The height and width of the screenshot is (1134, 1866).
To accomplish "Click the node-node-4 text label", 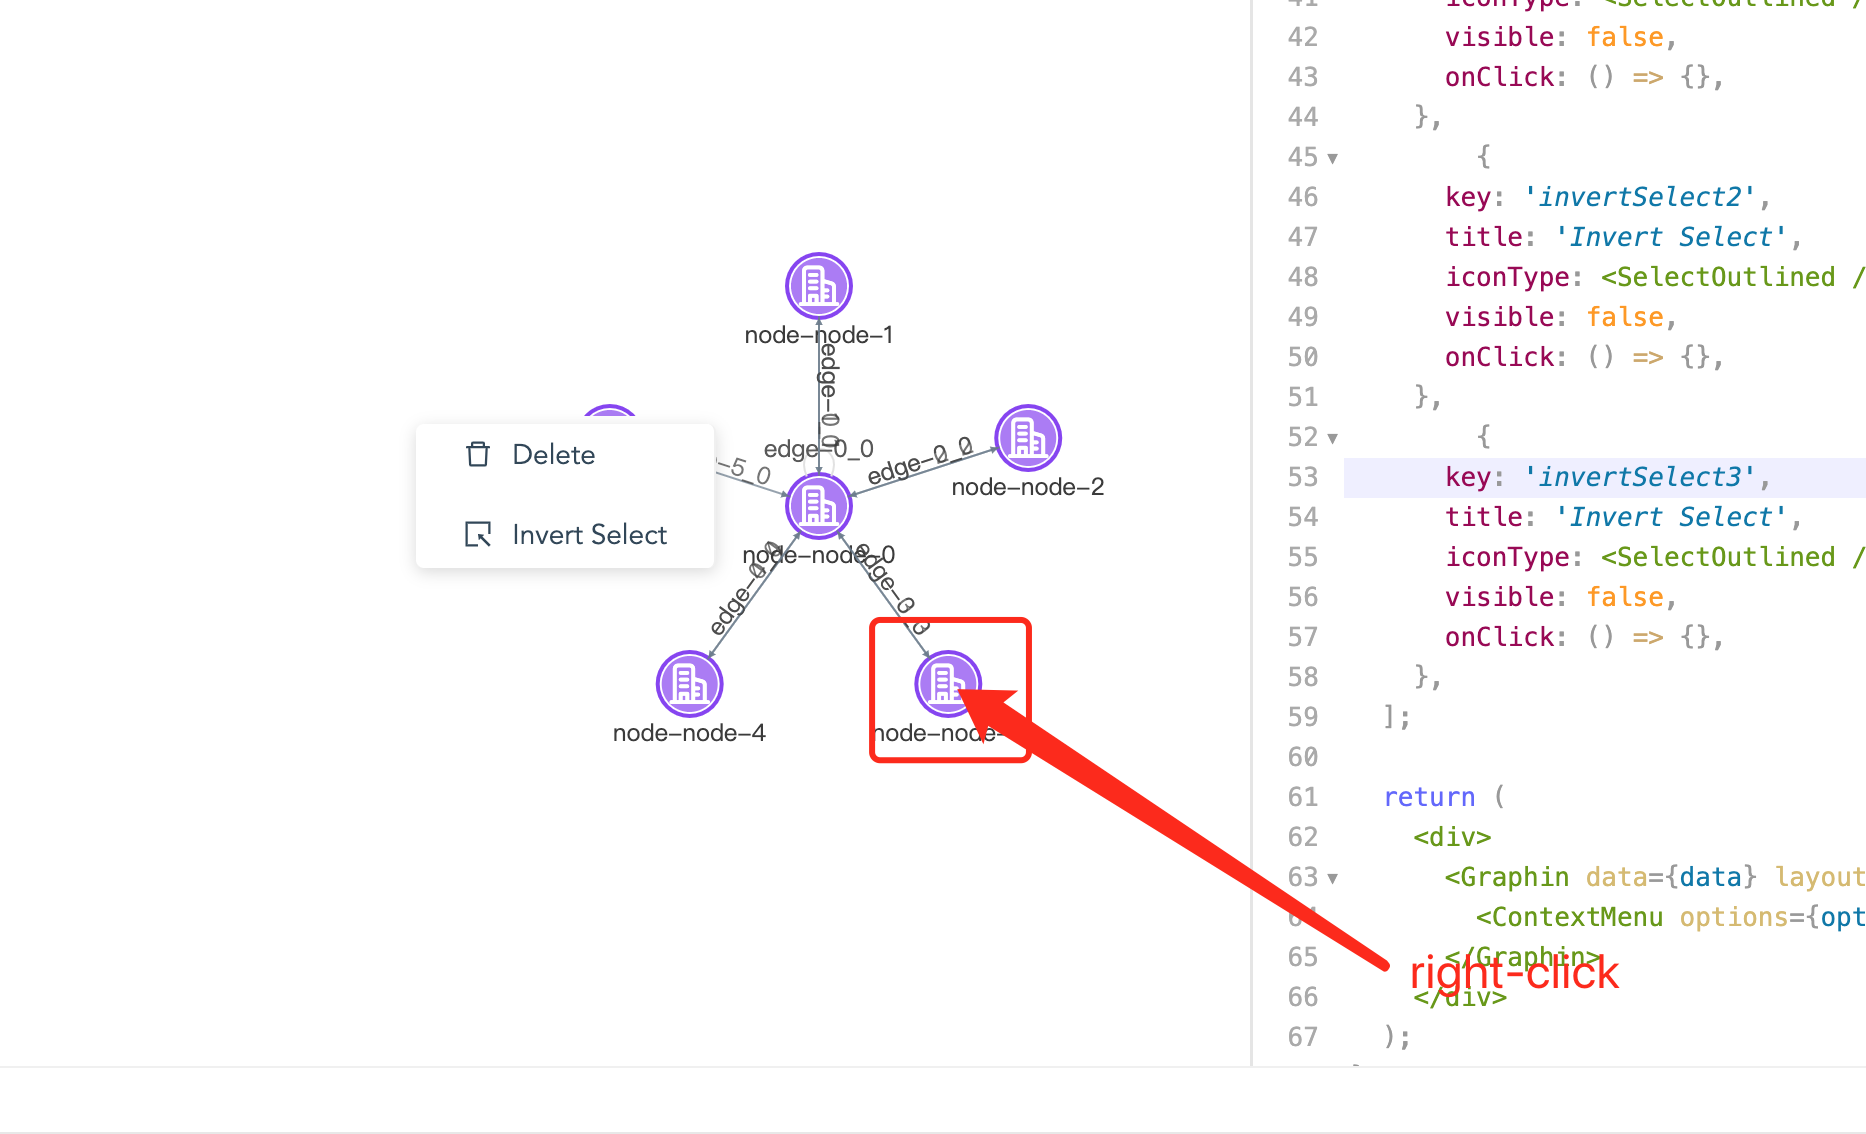I will pos(688,732).
